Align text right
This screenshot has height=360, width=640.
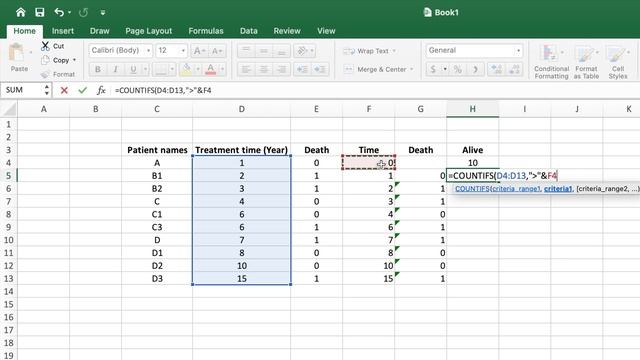pyautogui.click(x=281, y=69)
